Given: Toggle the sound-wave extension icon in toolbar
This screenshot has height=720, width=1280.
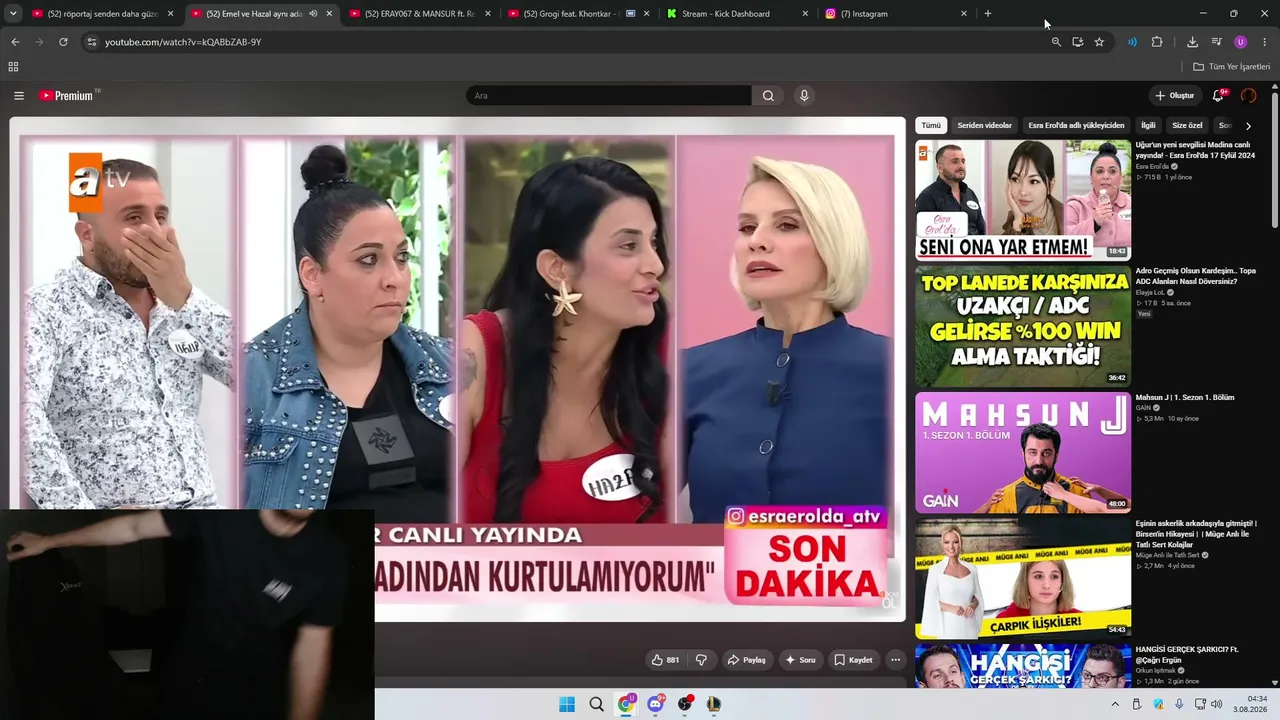Looking at the screenshot, I should tap(1132, 42).
